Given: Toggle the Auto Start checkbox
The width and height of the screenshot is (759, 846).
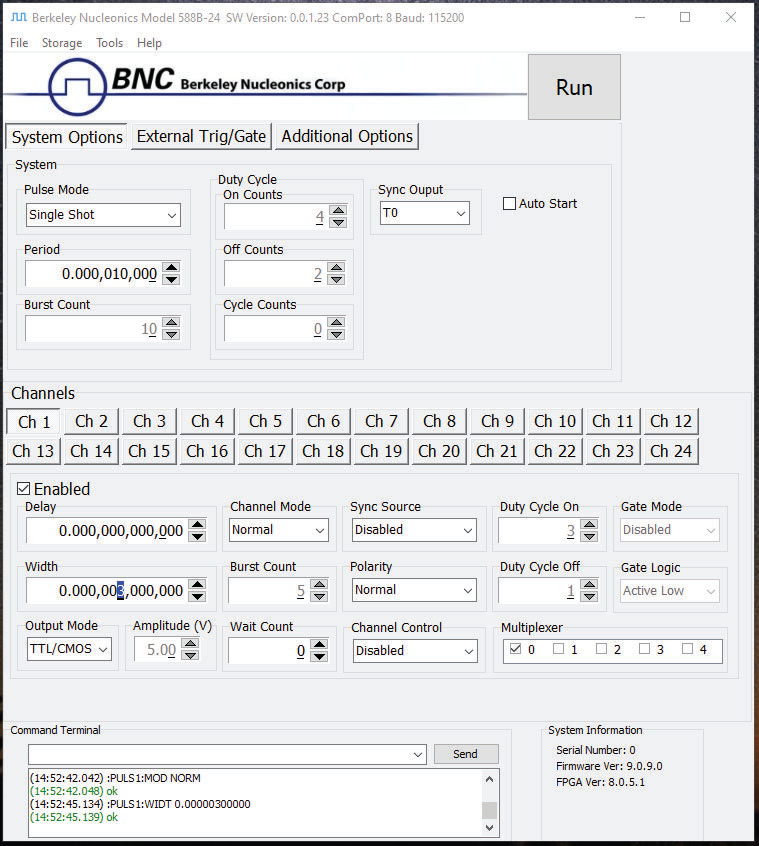Looking at the screenshot, I should (x=509, y=203).
